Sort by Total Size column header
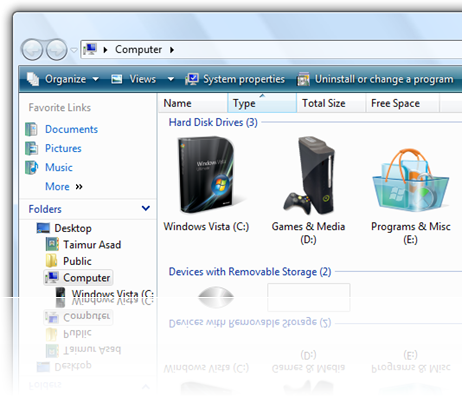Image resolution: width=462 pixels, height=396 pixels. 331,103
